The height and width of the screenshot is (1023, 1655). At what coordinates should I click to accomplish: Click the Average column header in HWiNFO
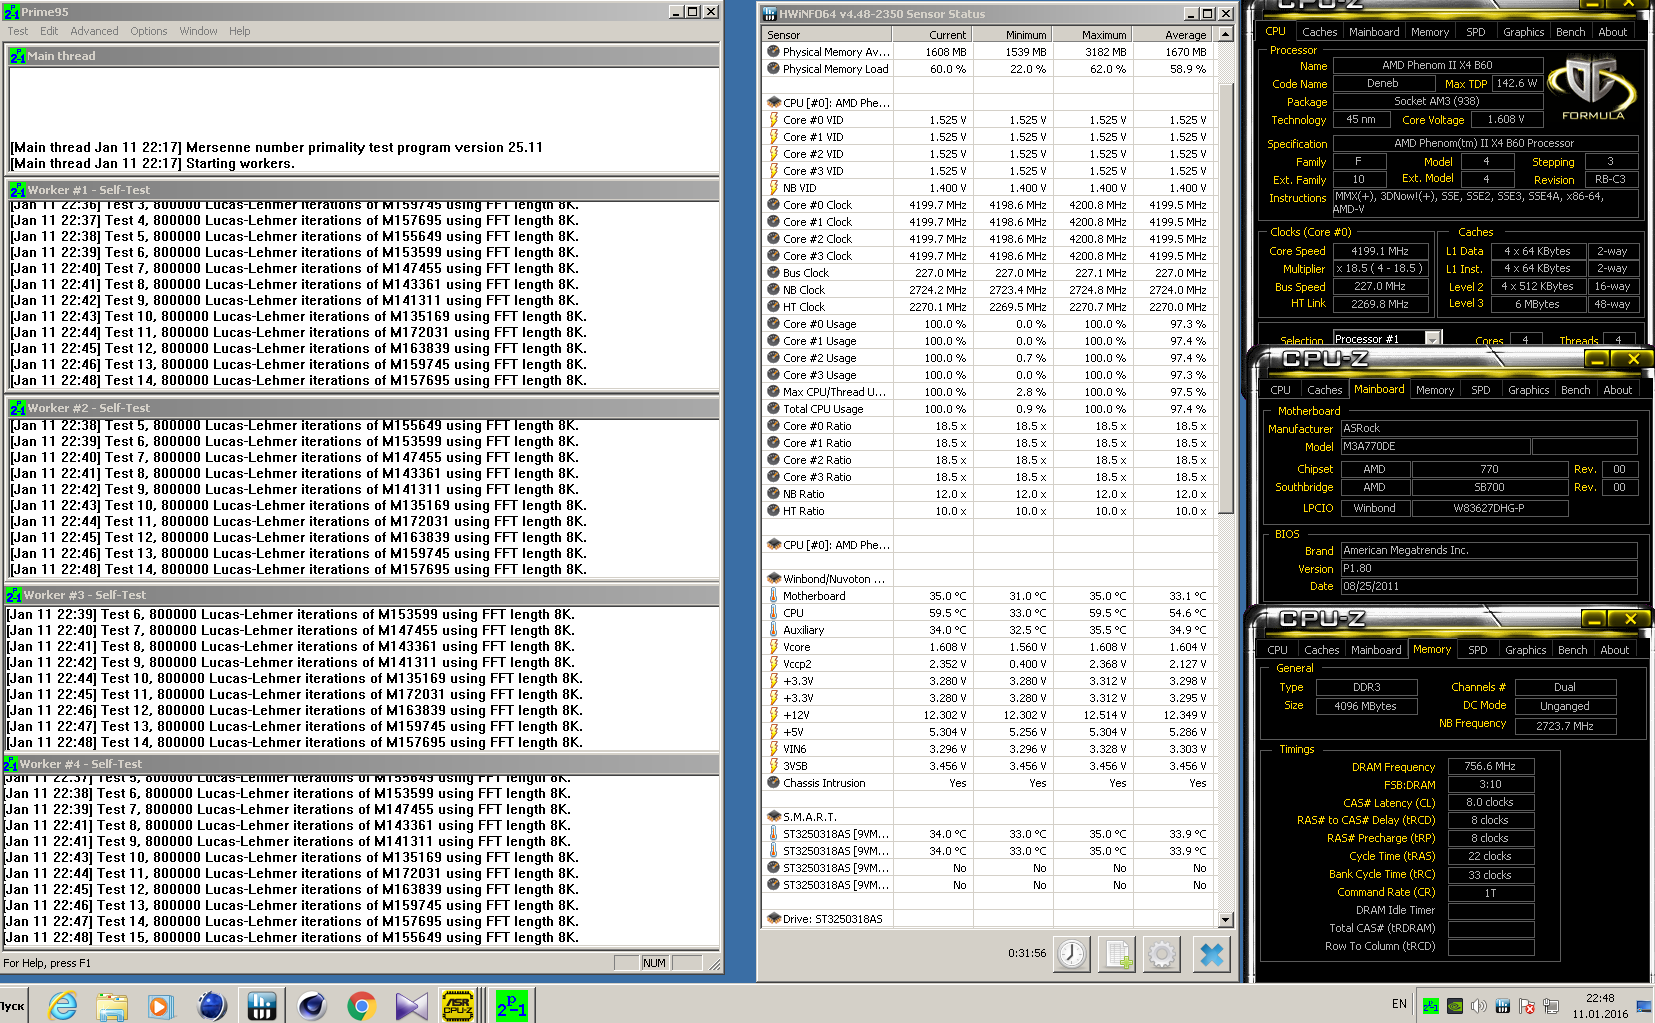click(x=1172, y=35)
